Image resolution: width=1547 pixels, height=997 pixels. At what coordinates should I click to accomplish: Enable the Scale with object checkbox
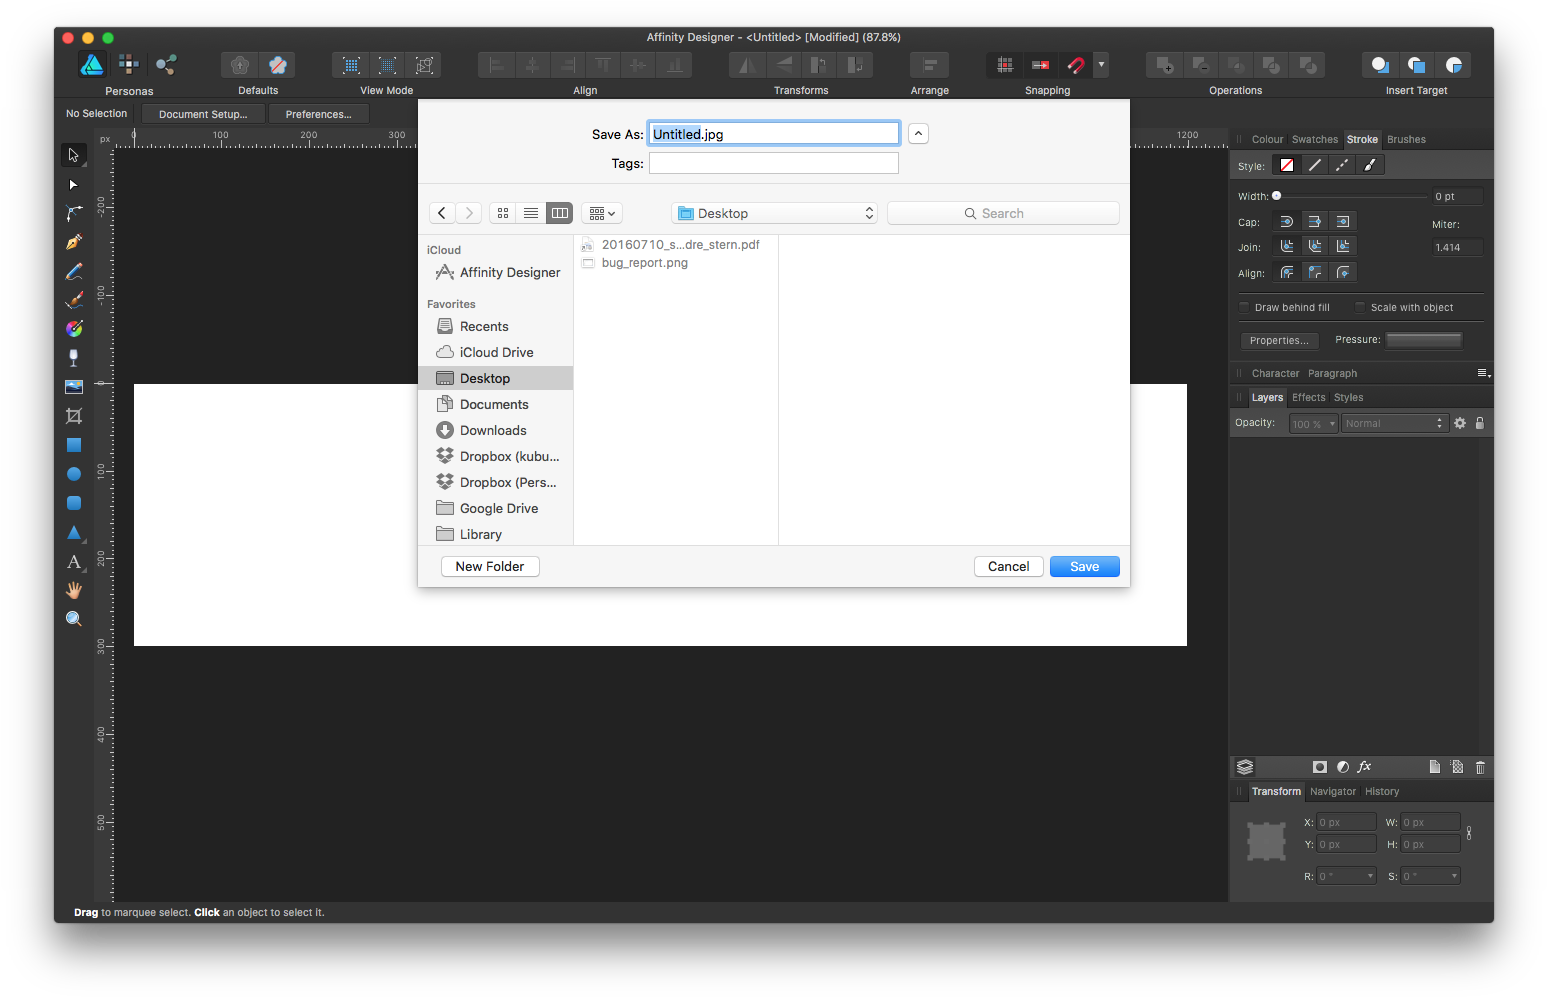point(1360,307)
